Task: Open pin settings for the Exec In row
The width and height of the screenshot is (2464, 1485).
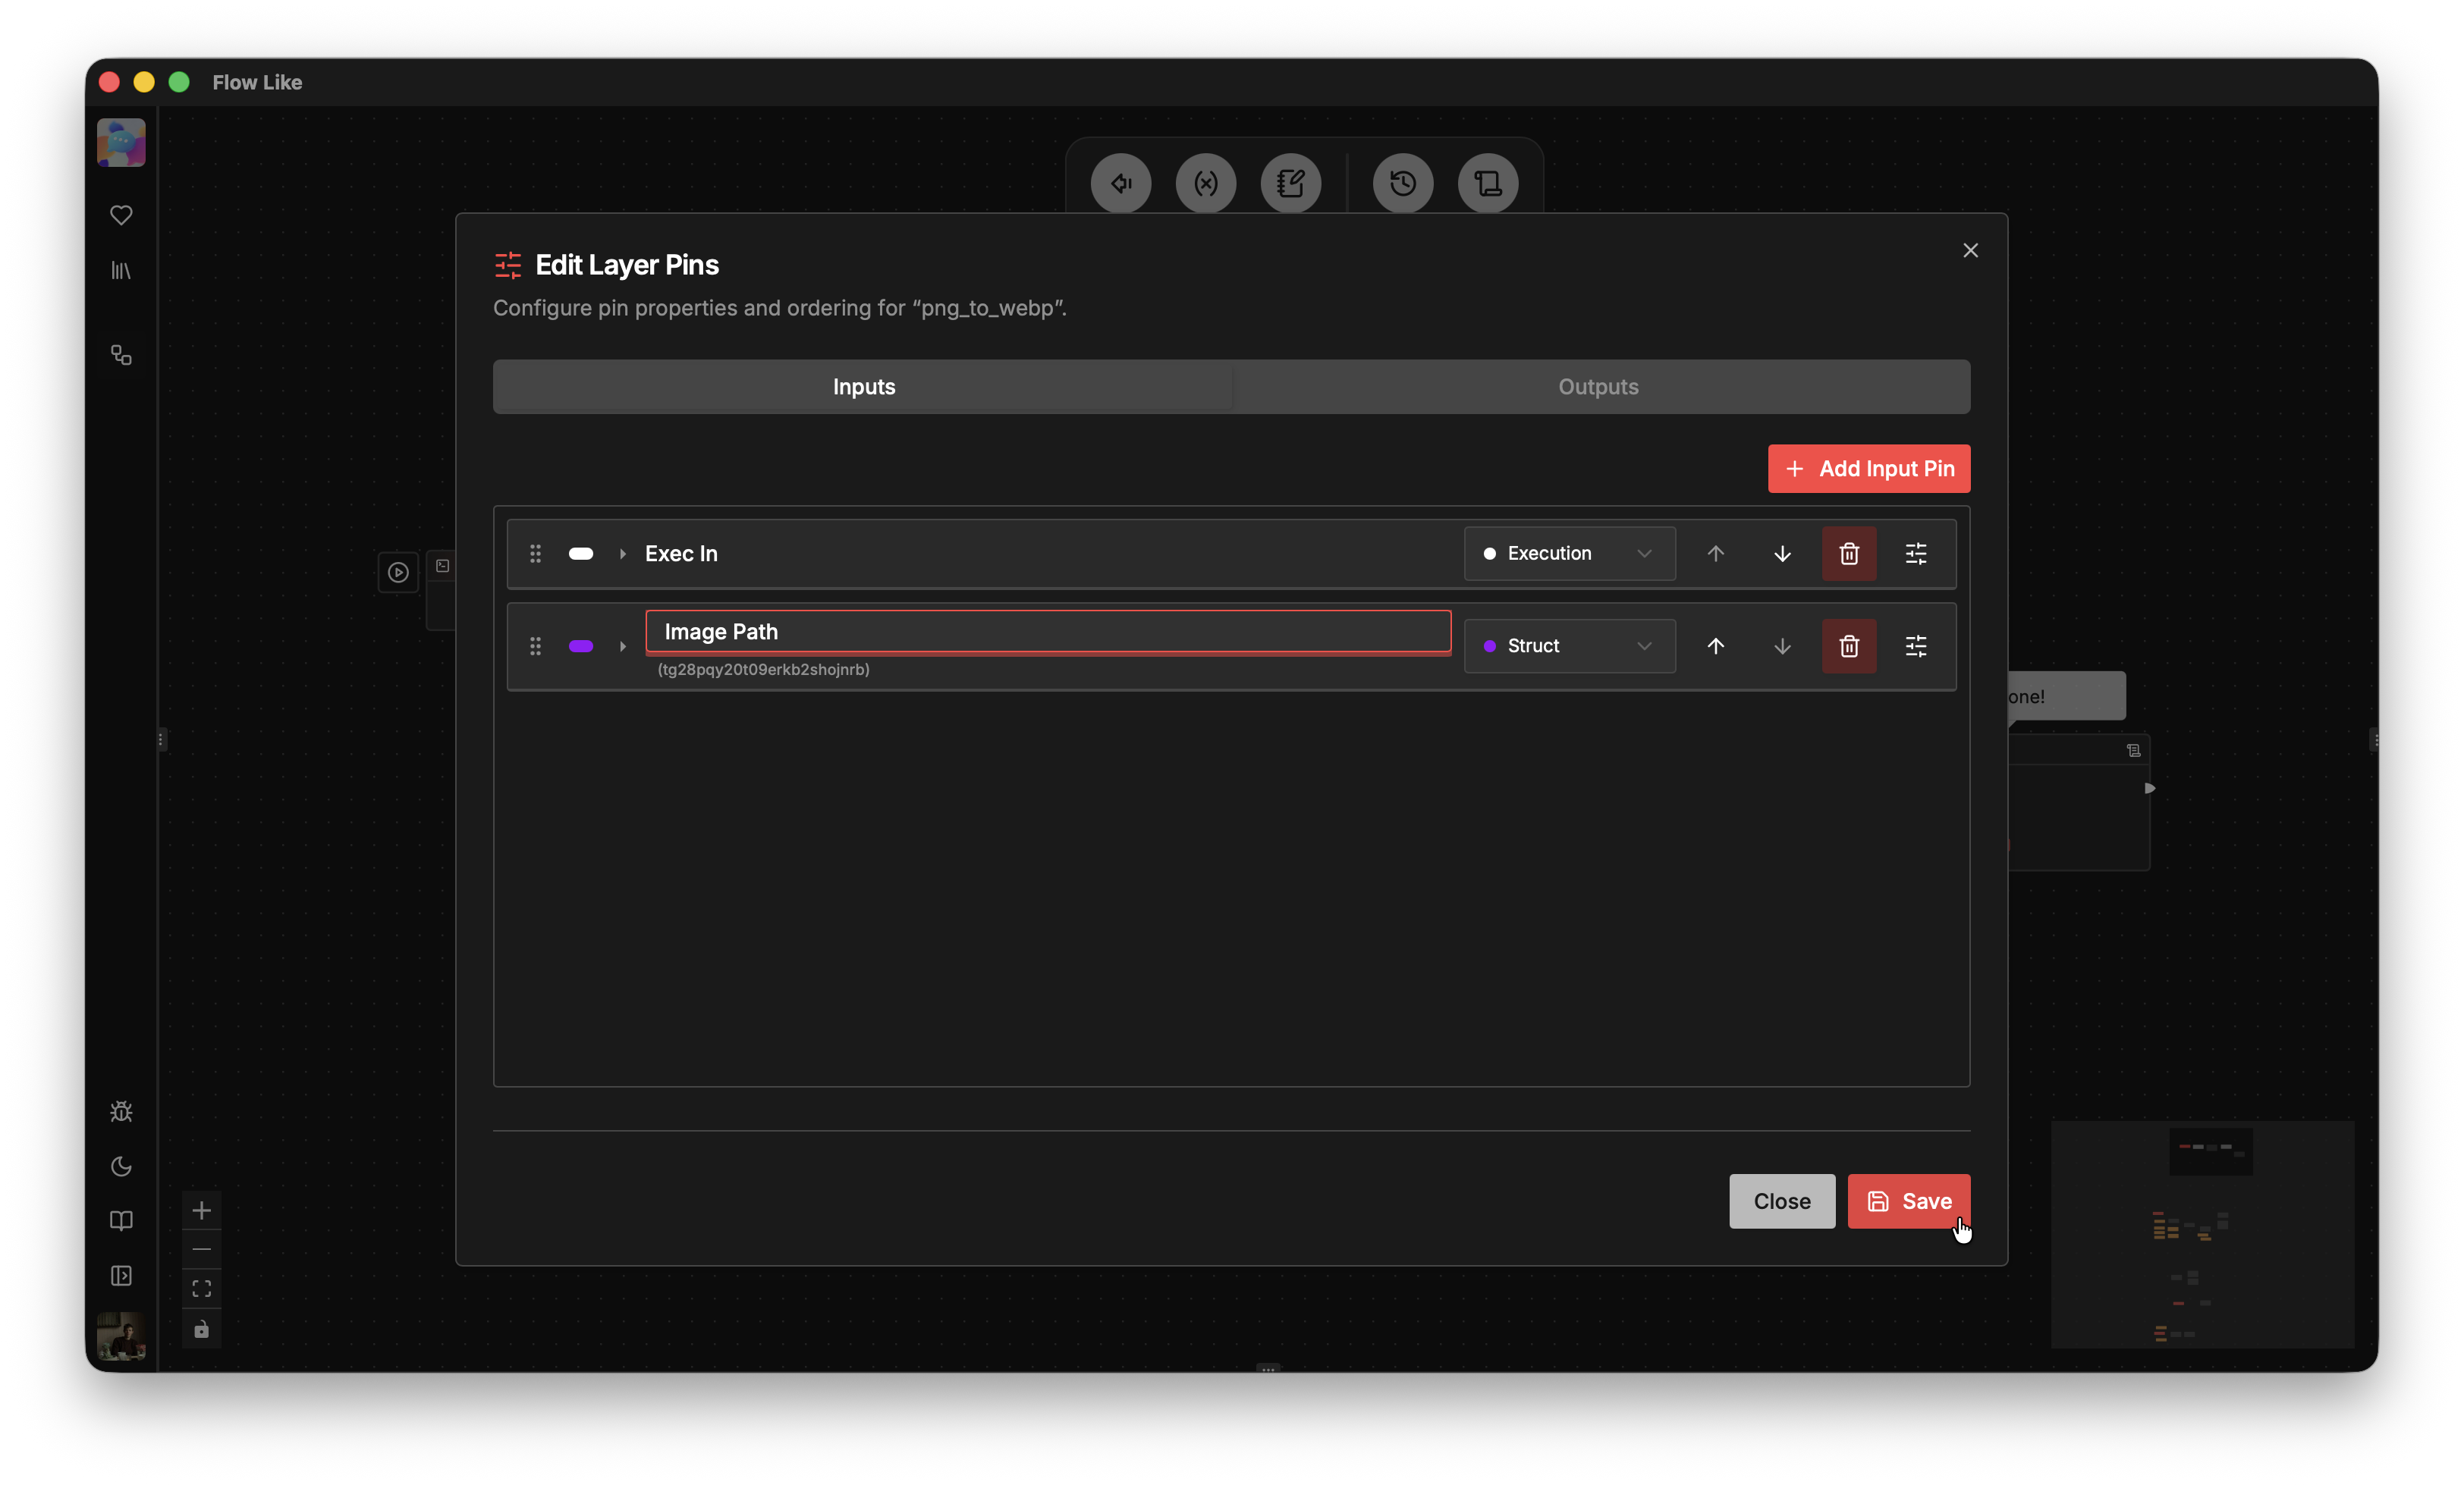Action: click(x=1916, y=553)
